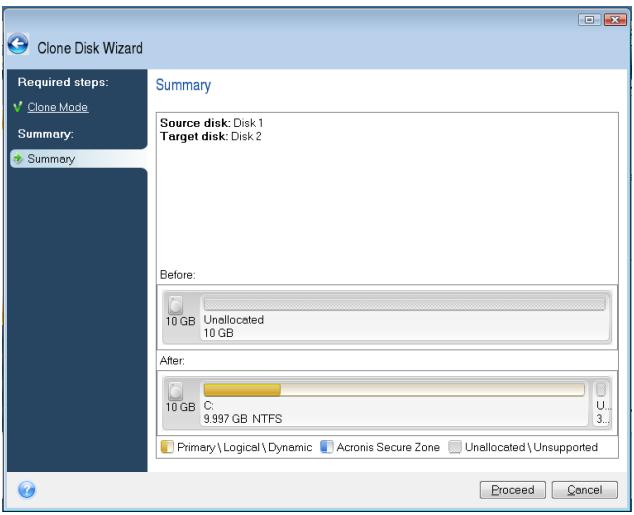The image size is (634, 515).
Task: Close the Clone Disk Wizard window
Action: click(615, 19)
